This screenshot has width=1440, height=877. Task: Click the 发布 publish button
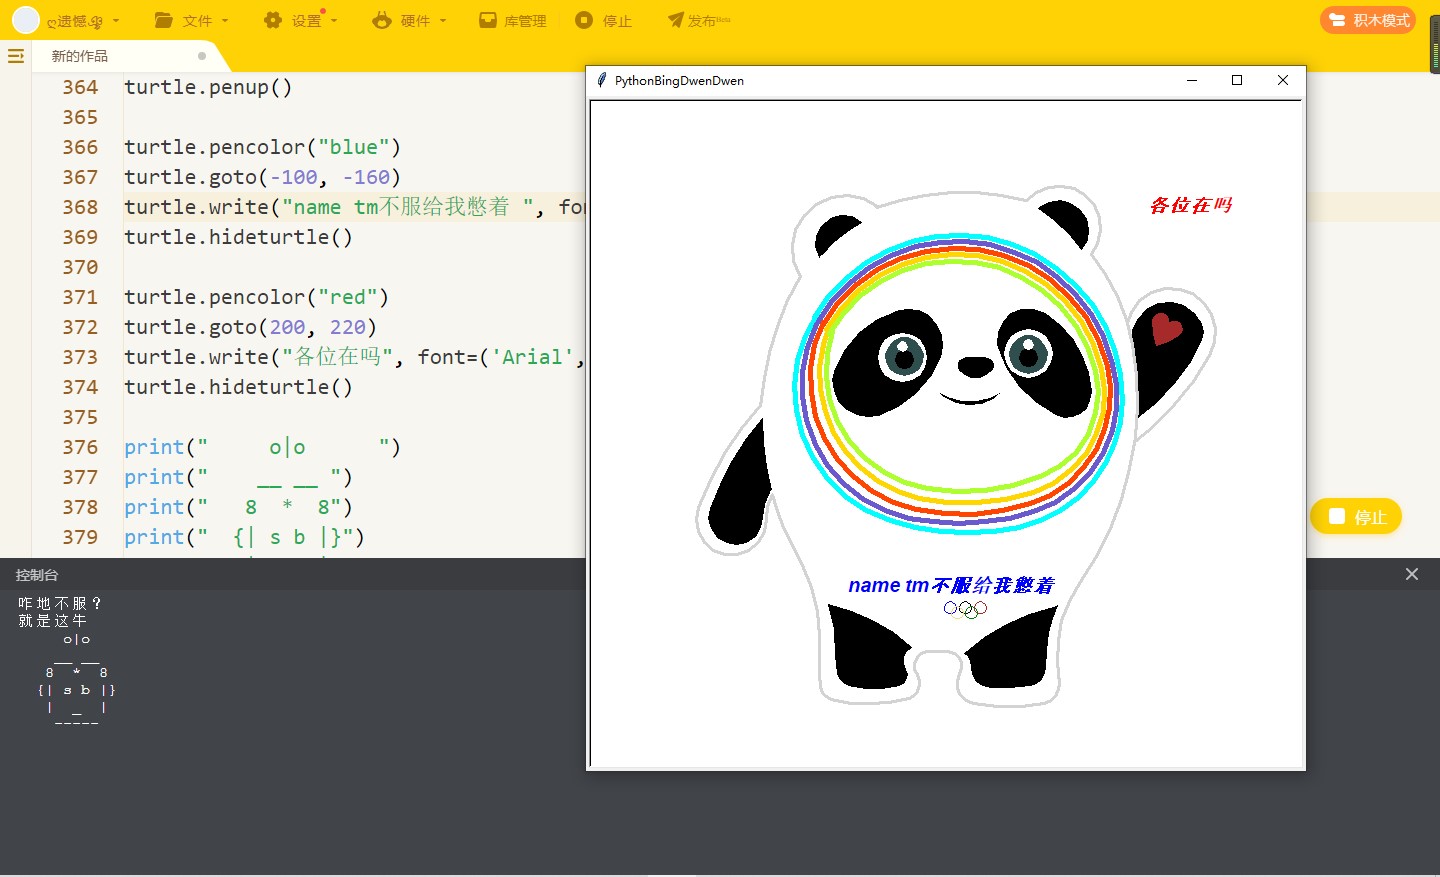pyautogui.click(x=699, y=20)
